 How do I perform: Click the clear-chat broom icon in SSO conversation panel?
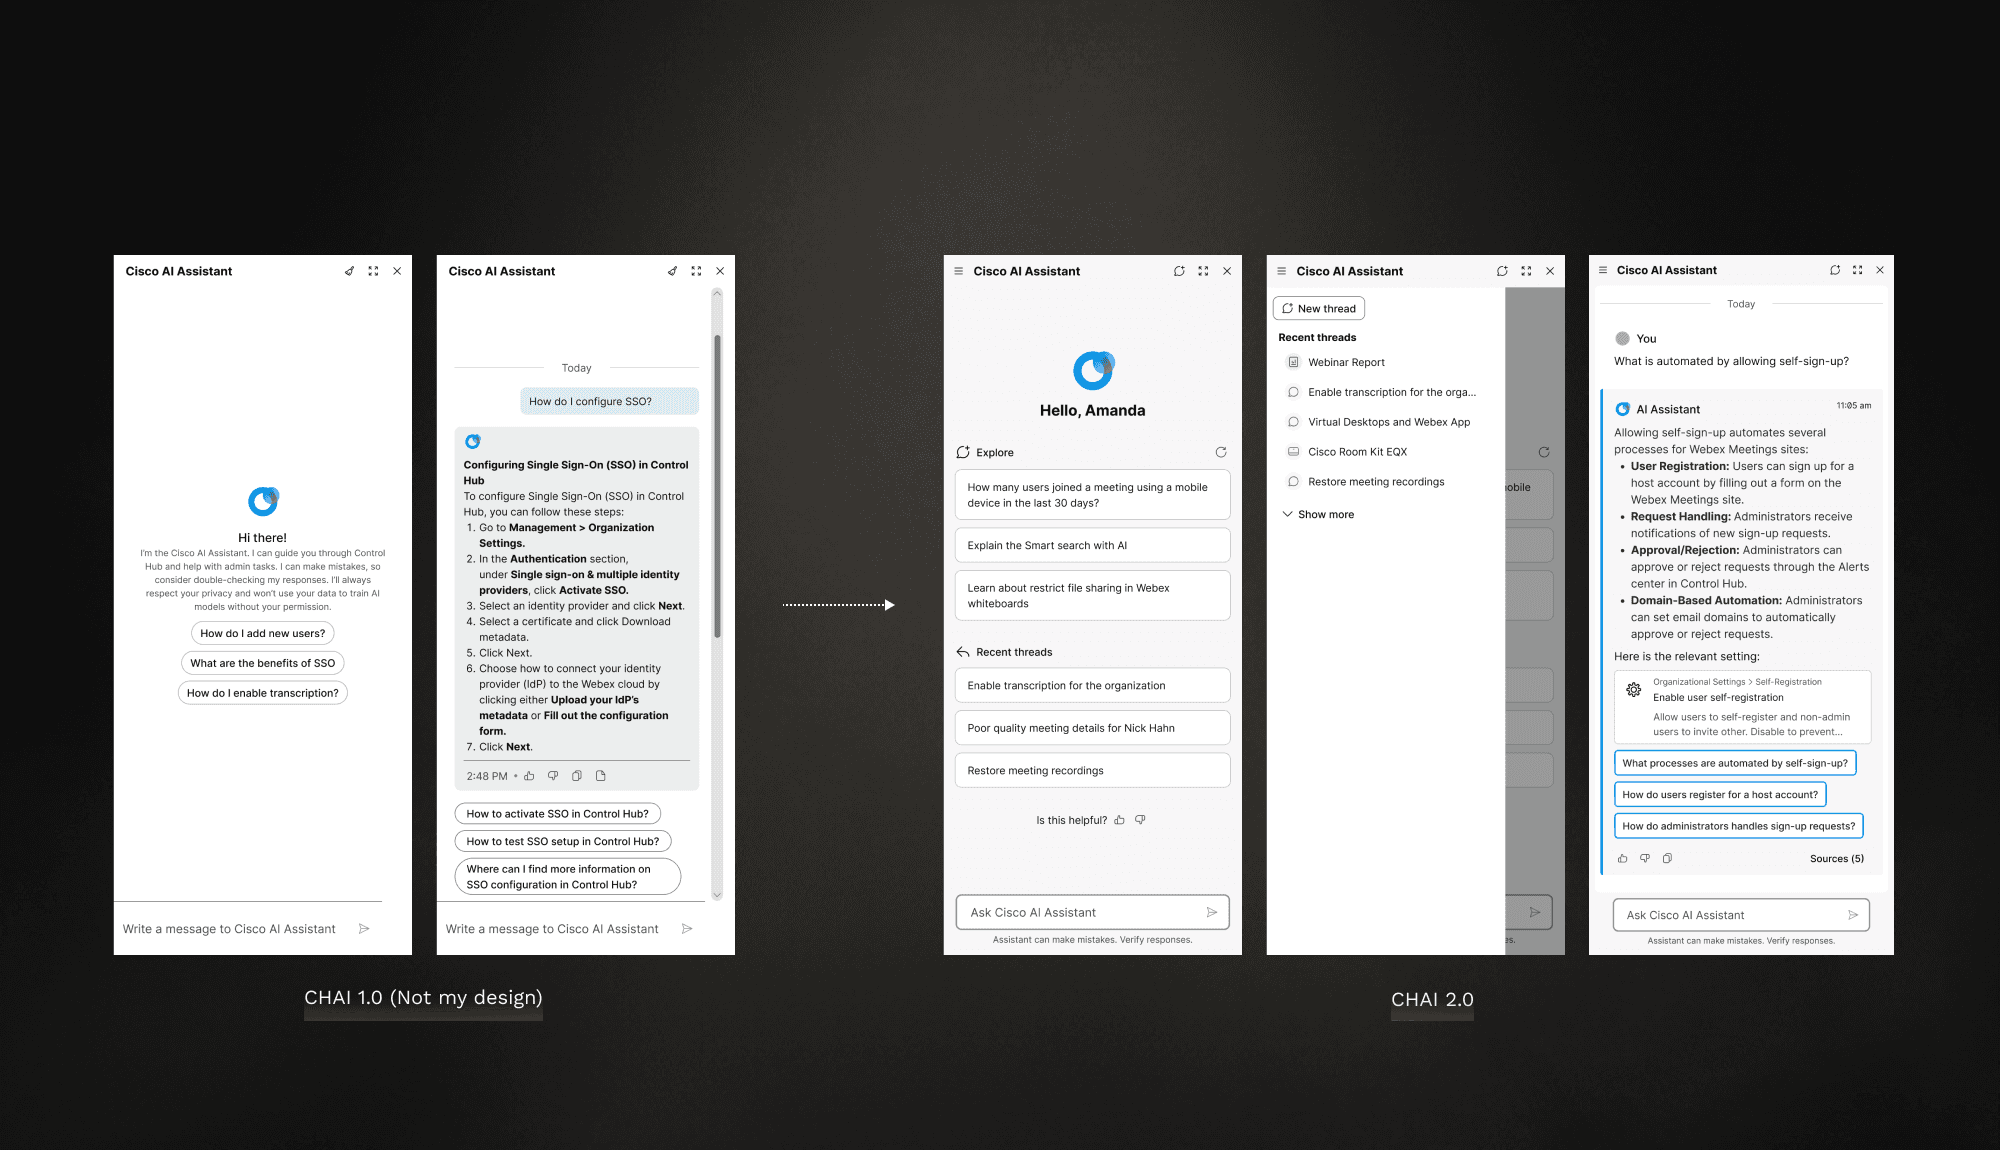[672, 271]
